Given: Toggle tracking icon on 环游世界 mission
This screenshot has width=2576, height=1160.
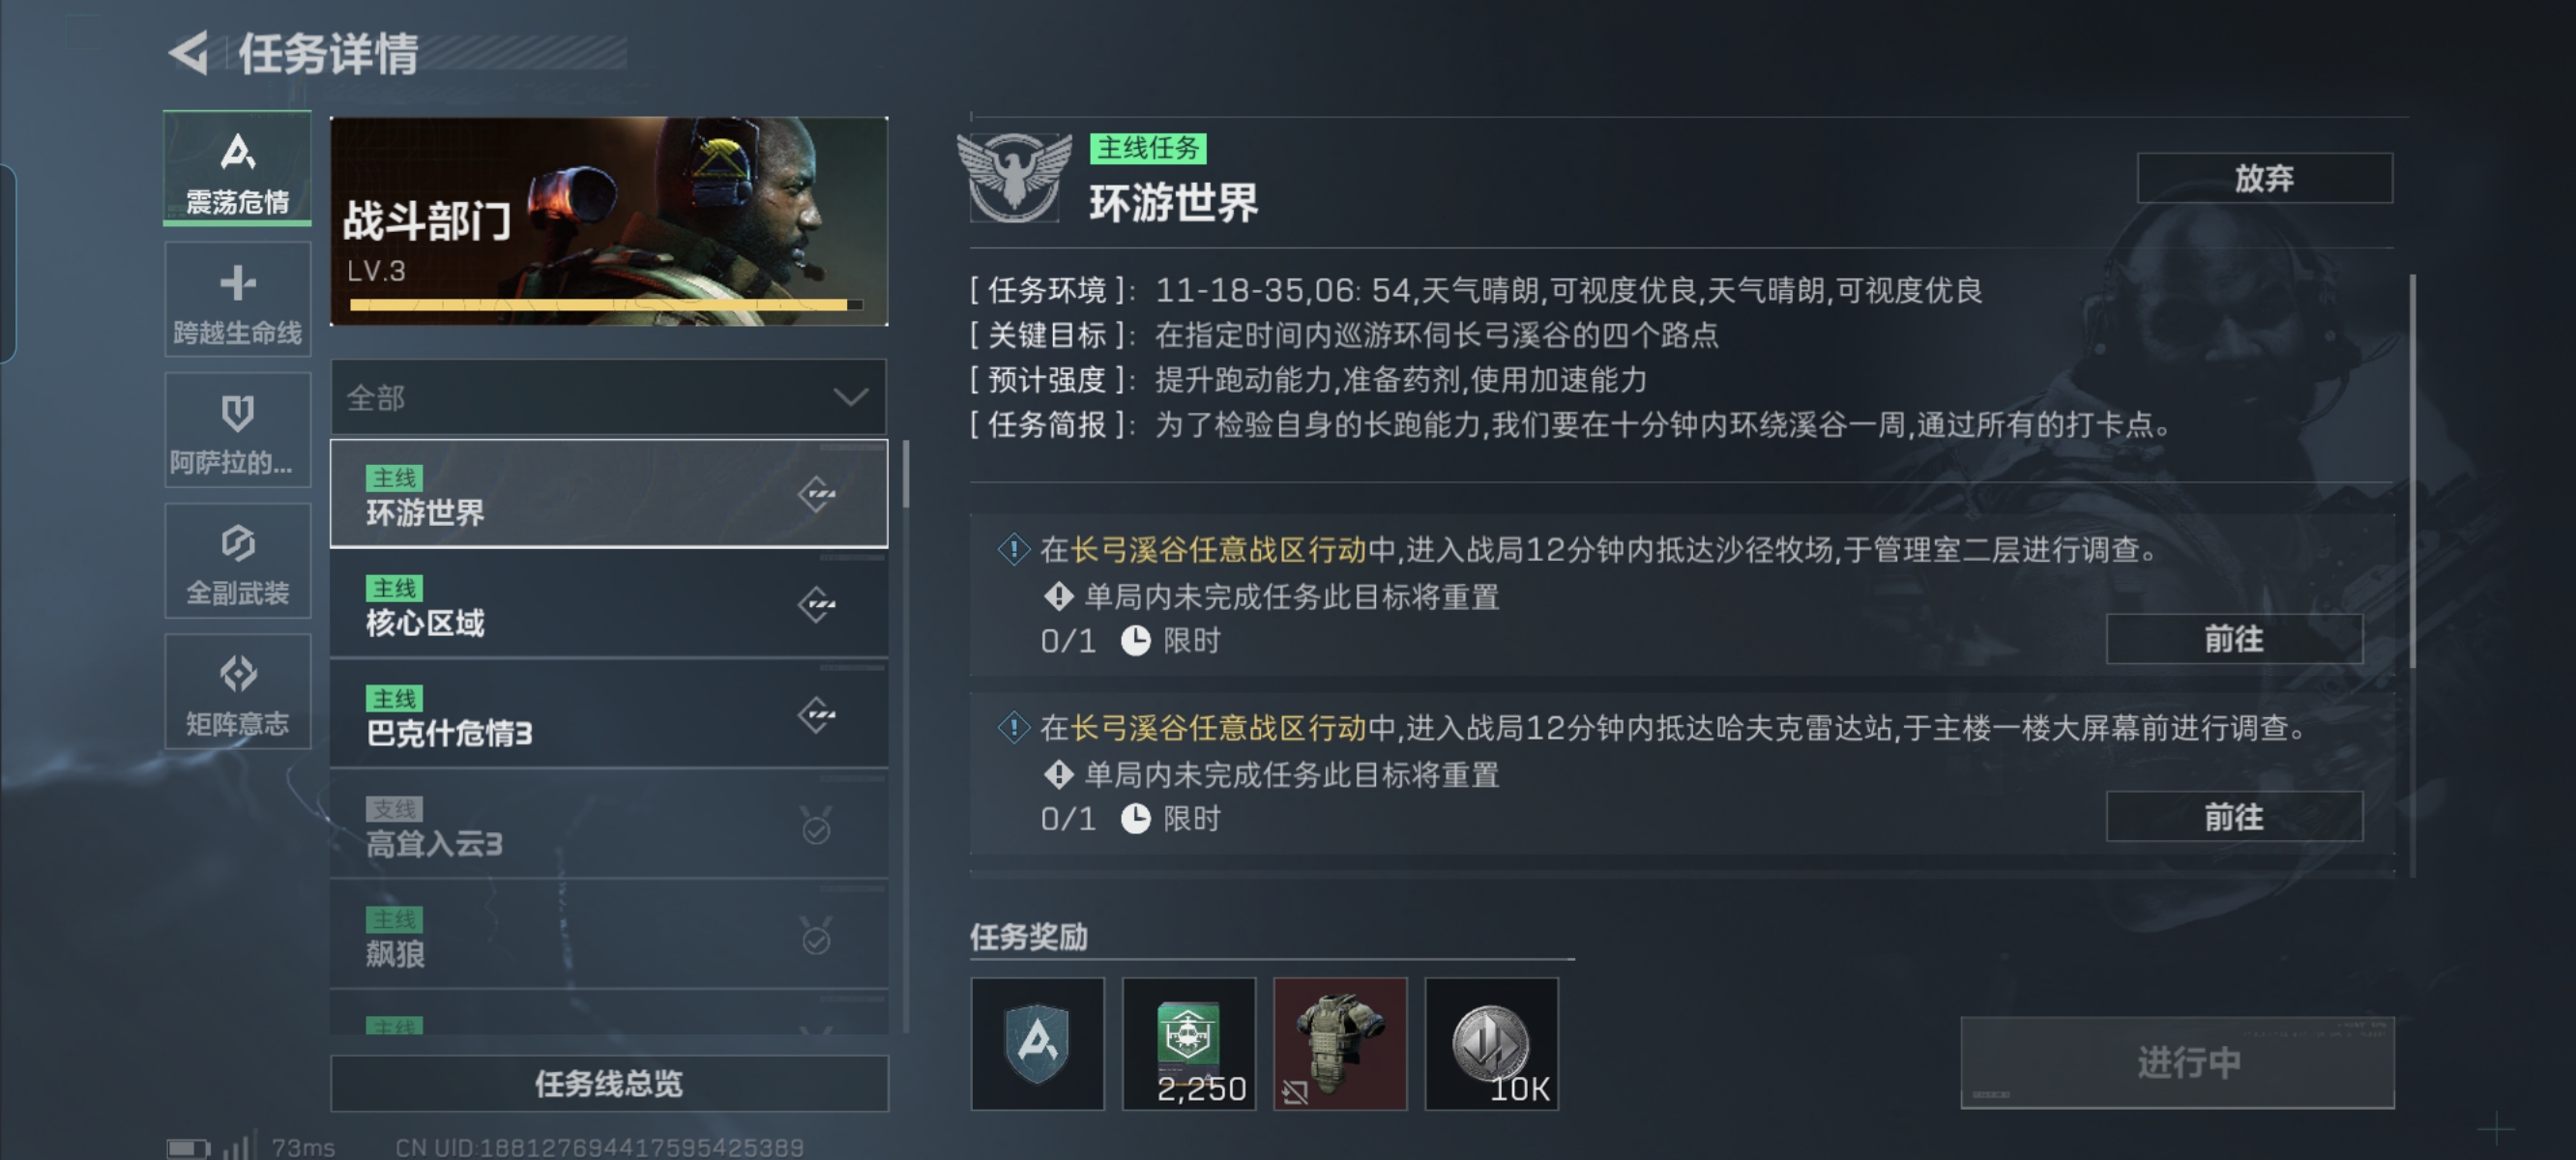Looking at the screenshot, I should tap(817, 494).
